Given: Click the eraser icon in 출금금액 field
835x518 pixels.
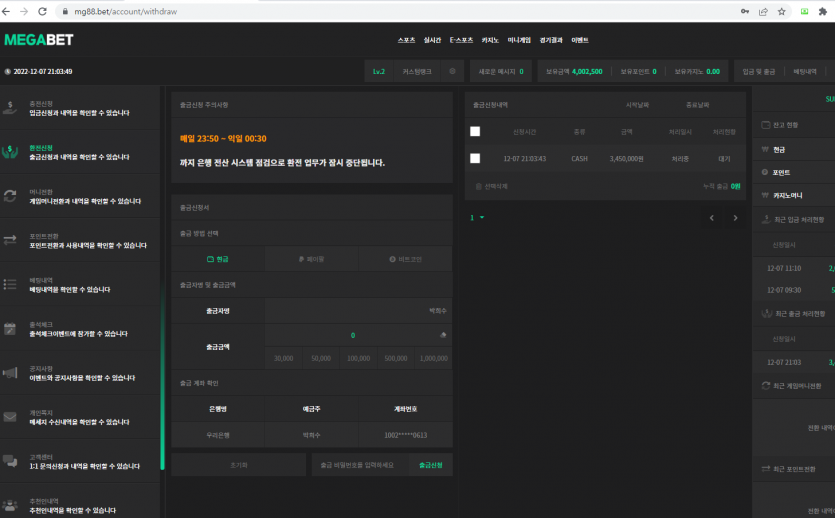Looking at the screenshot, I should point(442,335).
